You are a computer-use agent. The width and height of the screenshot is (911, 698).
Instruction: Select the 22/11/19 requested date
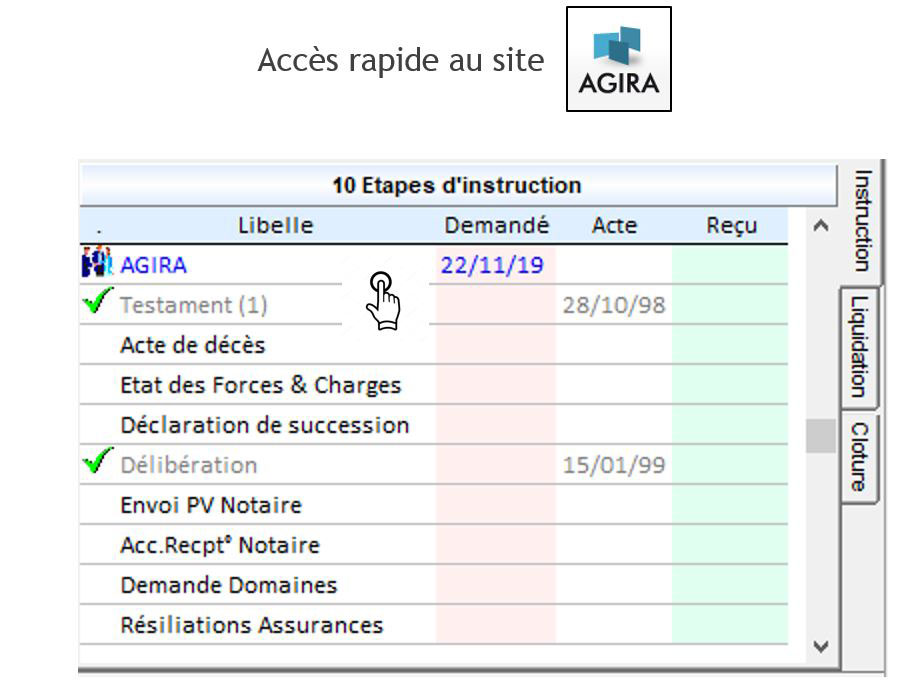(x=492, y=265)
